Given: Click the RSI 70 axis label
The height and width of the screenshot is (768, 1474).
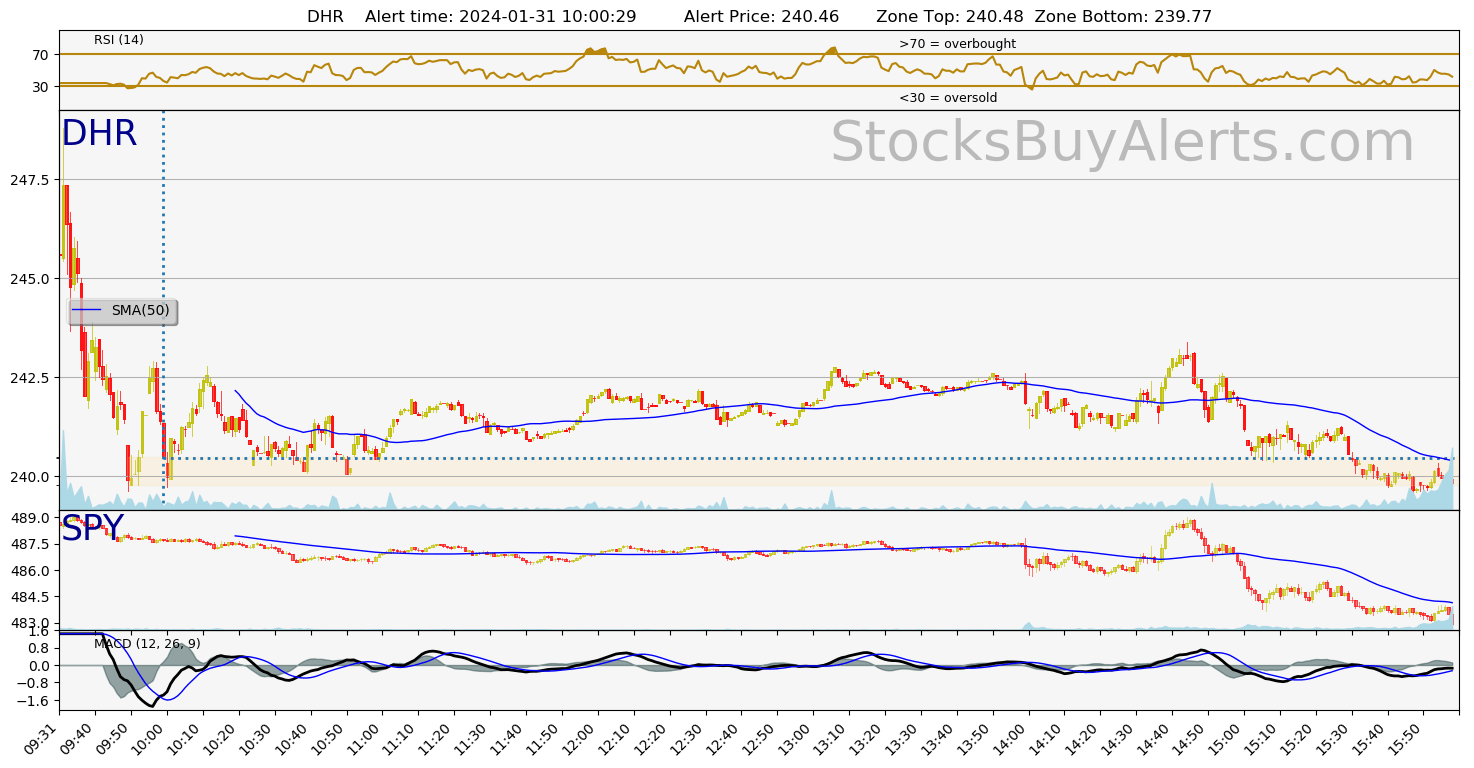Looking at the screenshot, I should click(x=41, y=55).
